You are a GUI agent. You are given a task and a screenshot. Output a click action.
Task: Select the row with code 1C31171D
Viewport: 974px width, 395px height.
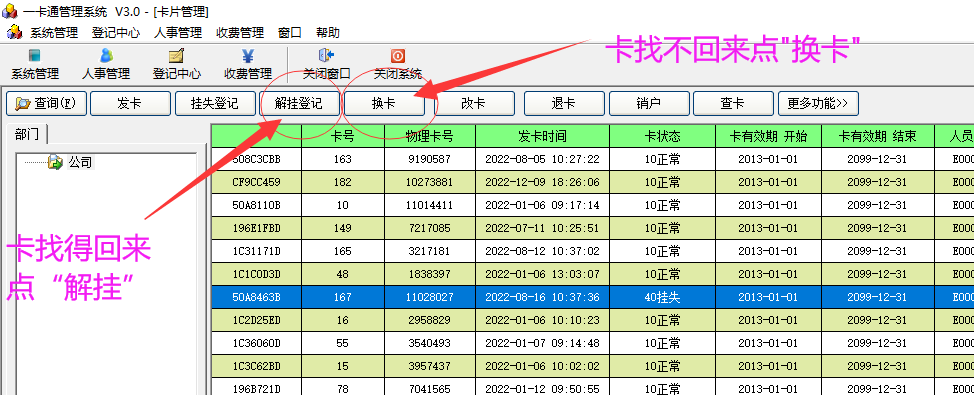click(x=593, y=251)
